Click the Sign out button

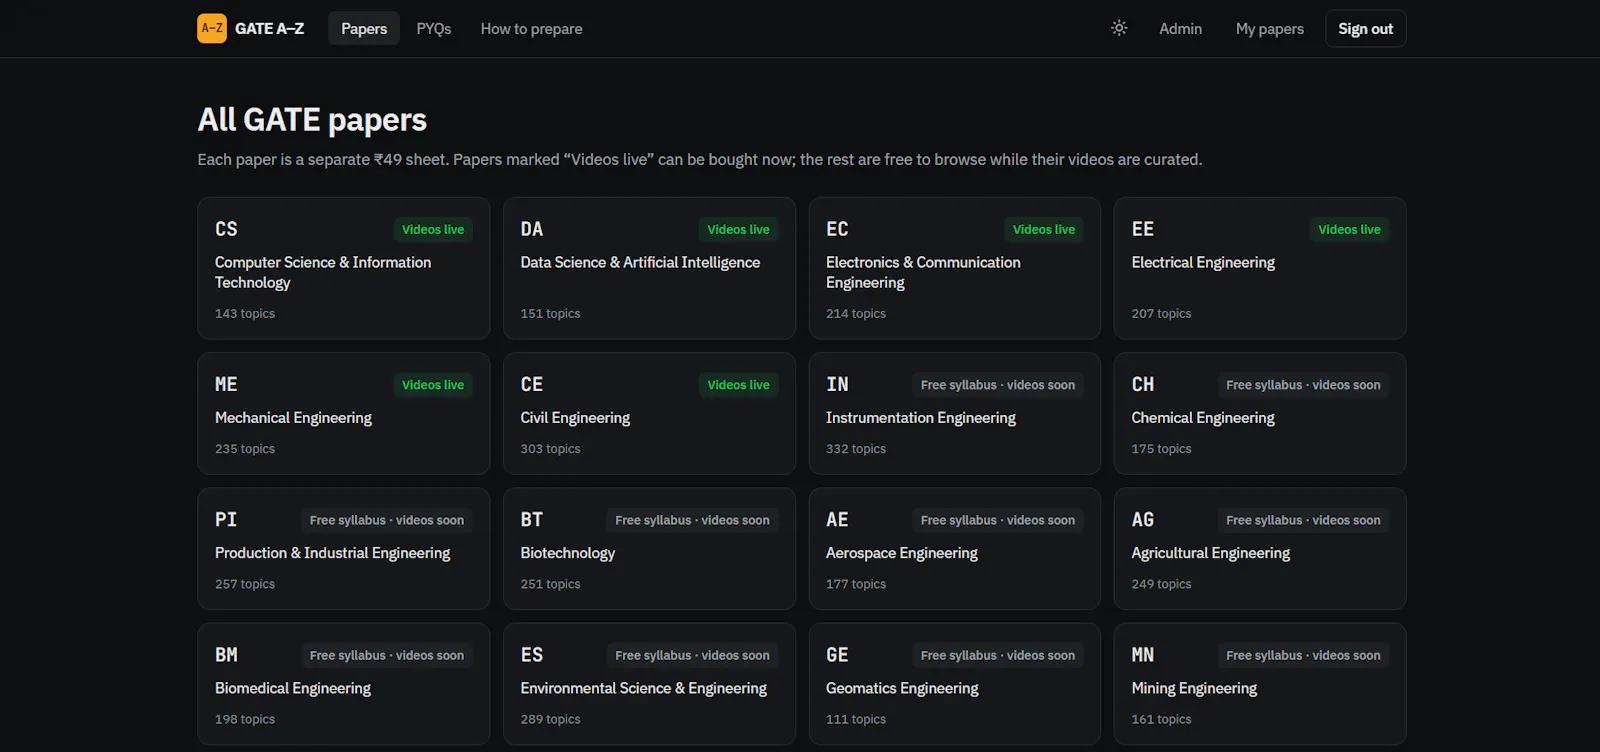(1365, 28)
